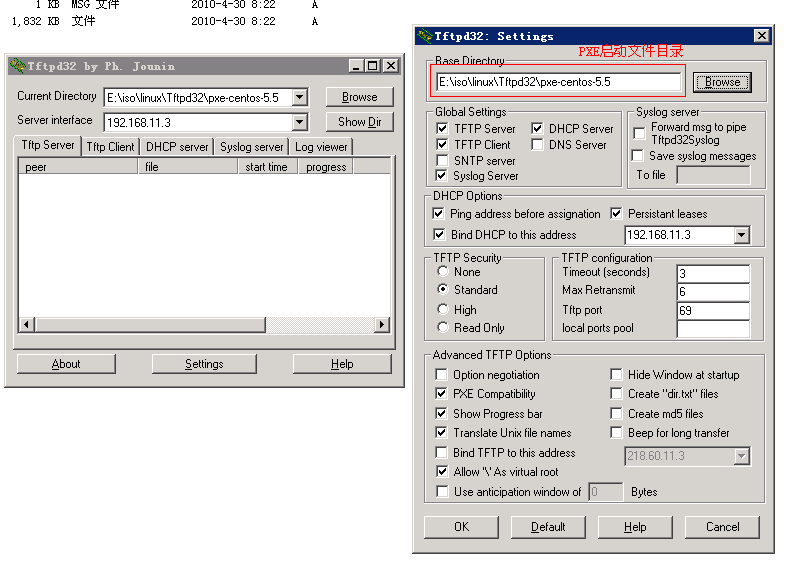Enable Use anticipation window checkbox

[442, 491]
